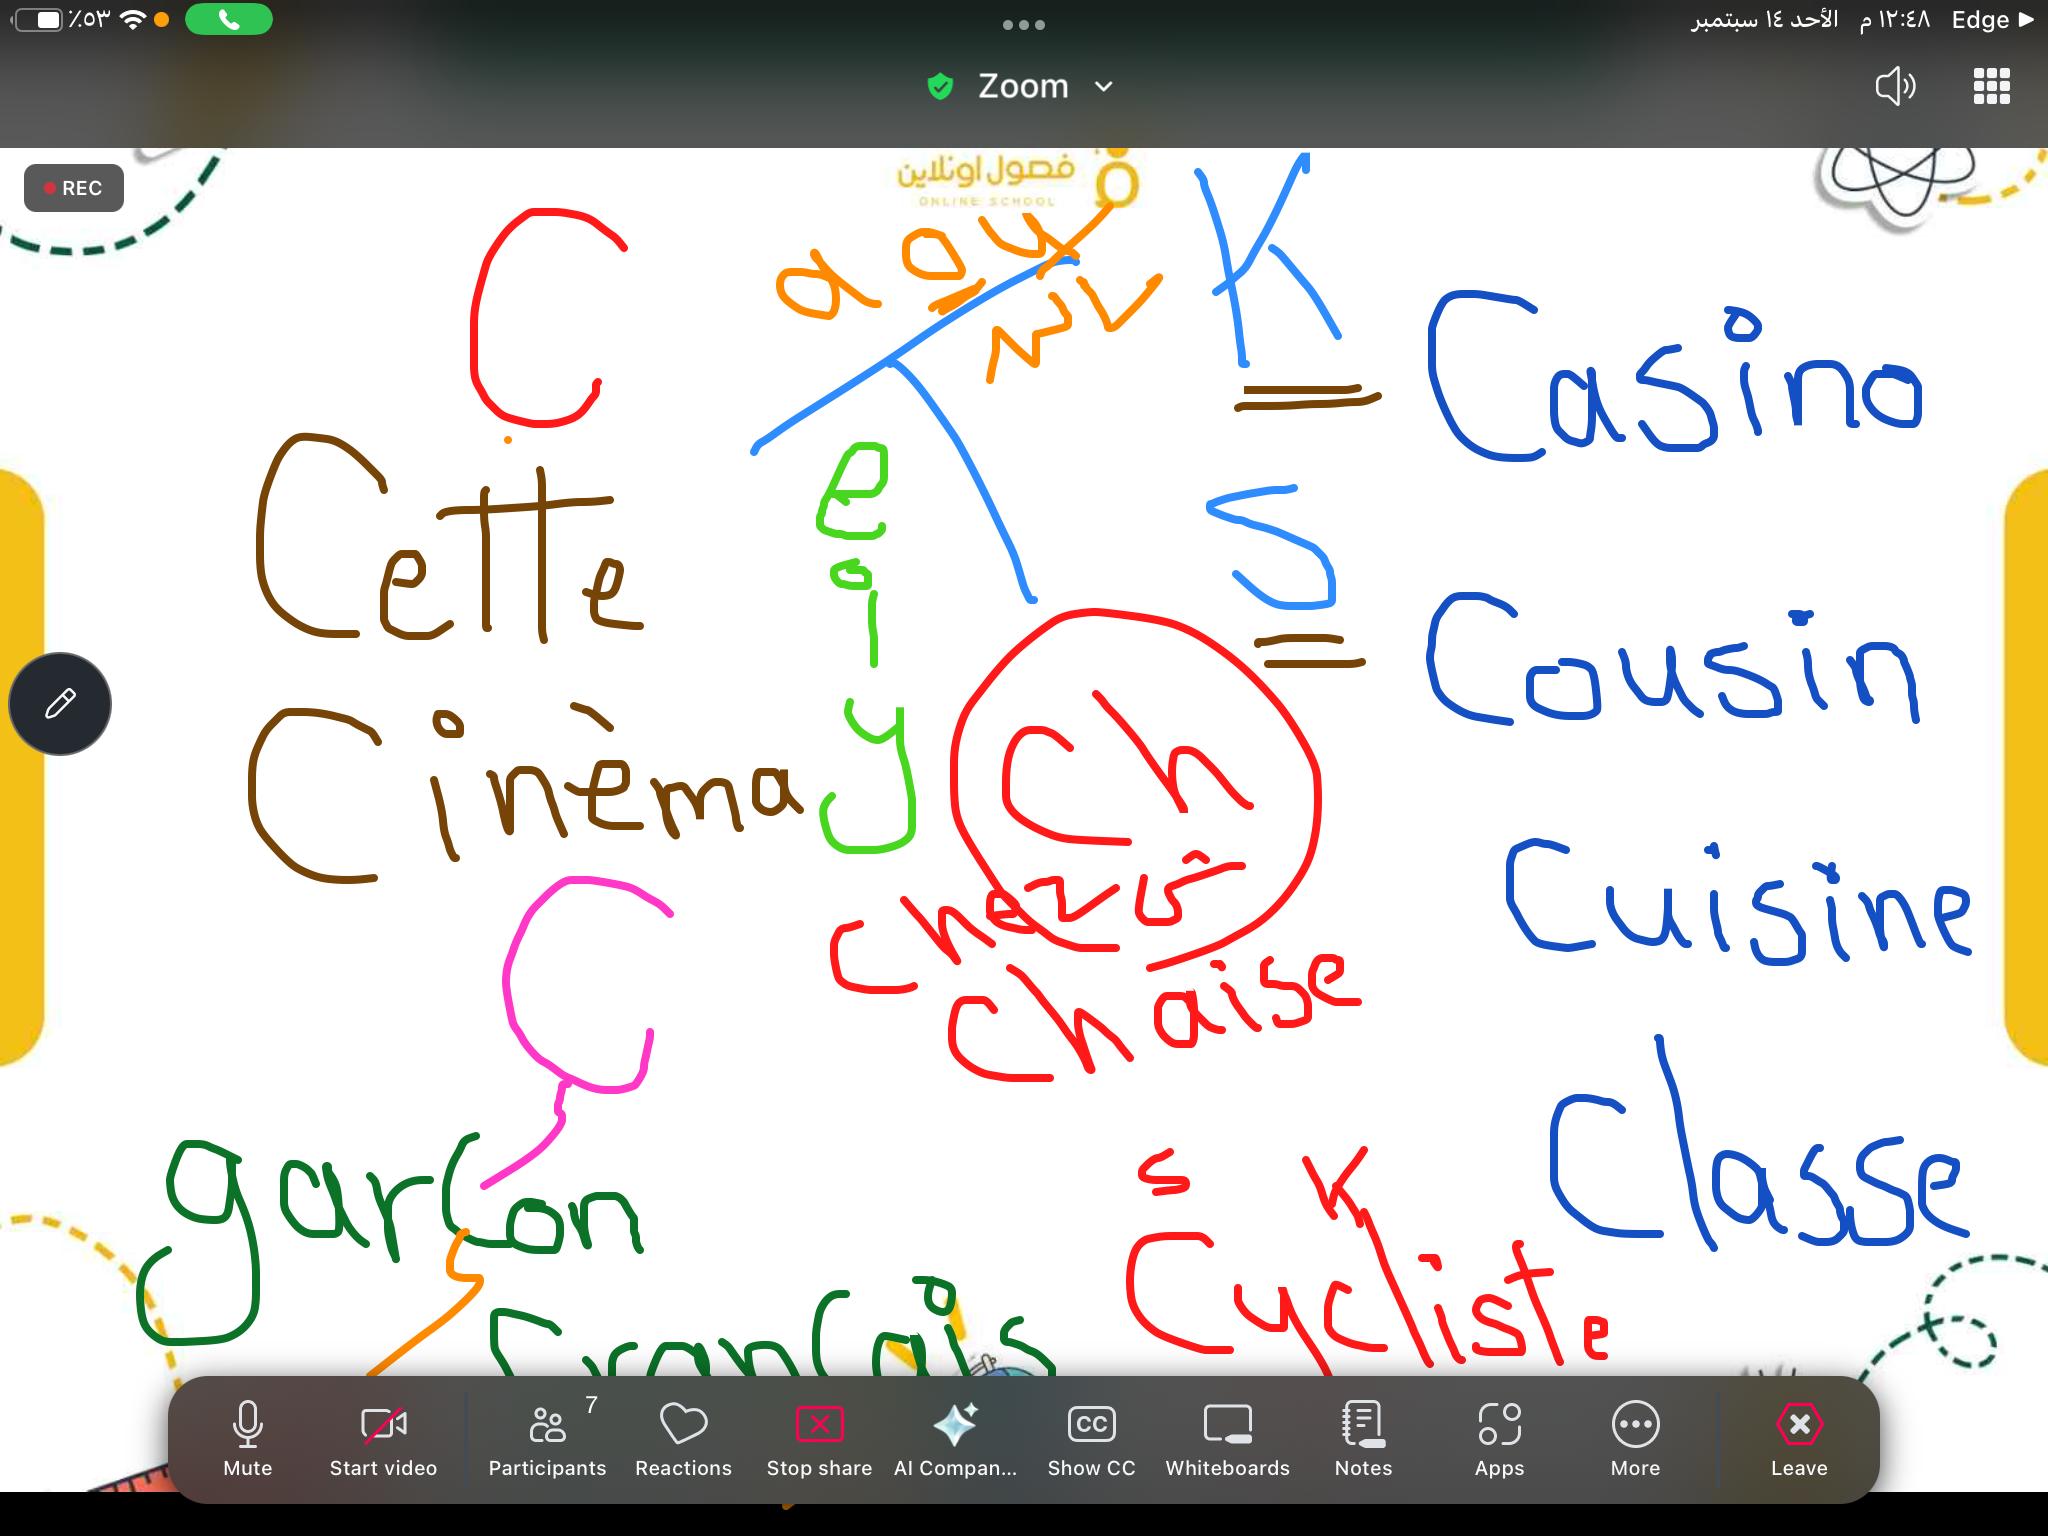2048x1536 pixels.
Task: Open Whiteboards
Action: click(1227, 1438)
